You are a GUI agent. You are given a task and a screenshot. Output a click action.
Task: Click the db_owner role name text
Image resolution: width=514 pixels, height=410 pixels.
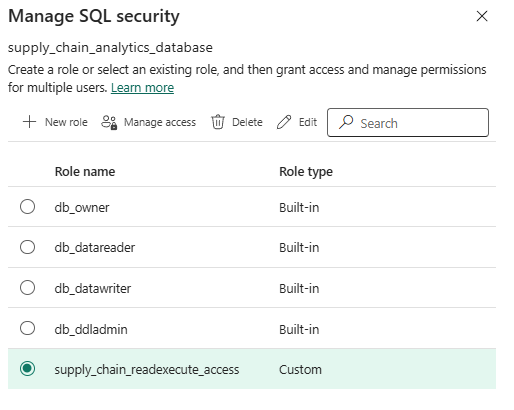(x=82, y=208)
